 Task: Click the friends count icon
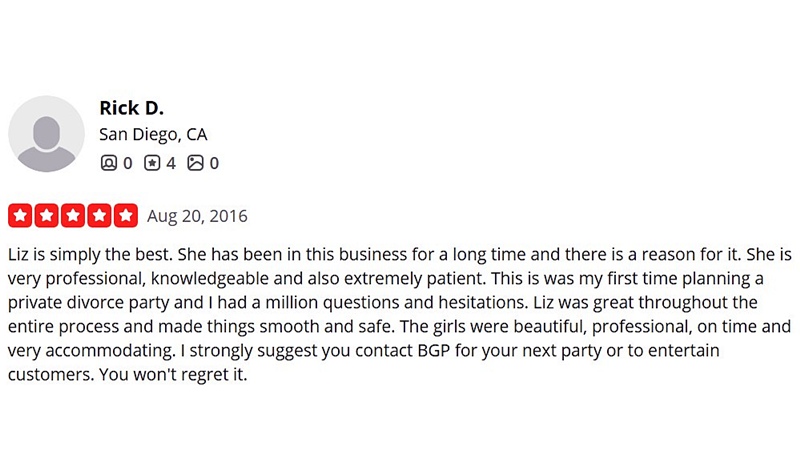pyautogui.click(x=108, y=162)
